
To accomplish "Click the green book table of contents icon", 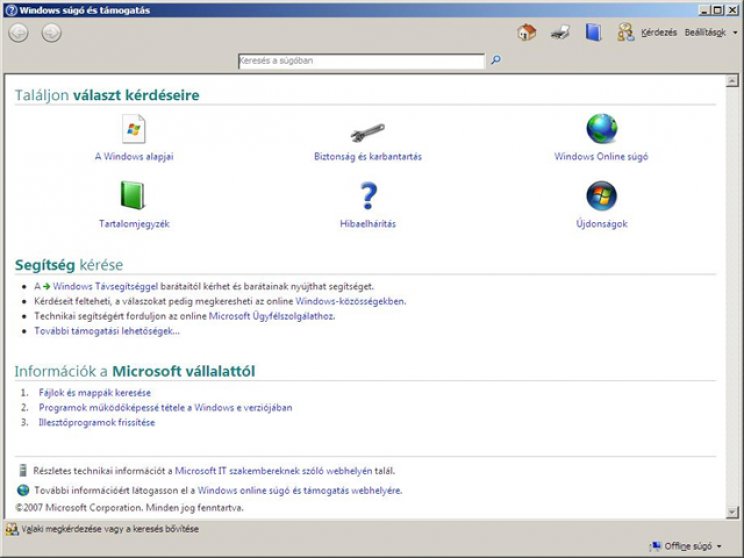I will [133, 195].
